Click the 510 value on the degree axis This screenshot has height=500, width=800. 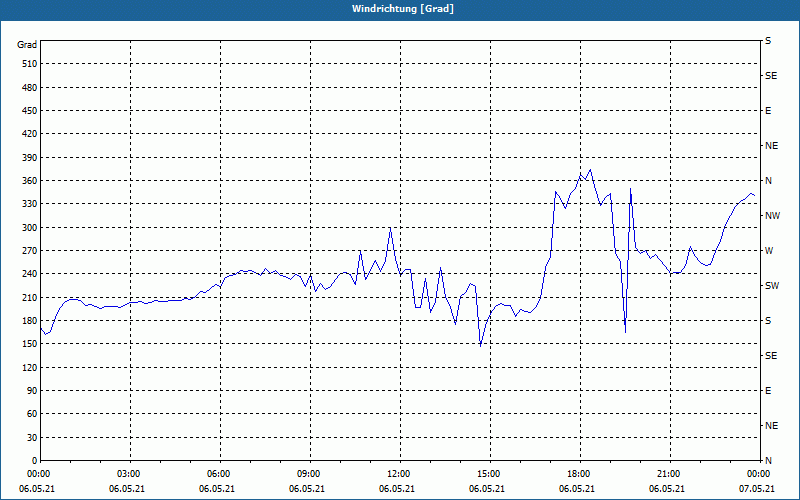(x=30, y=64)
